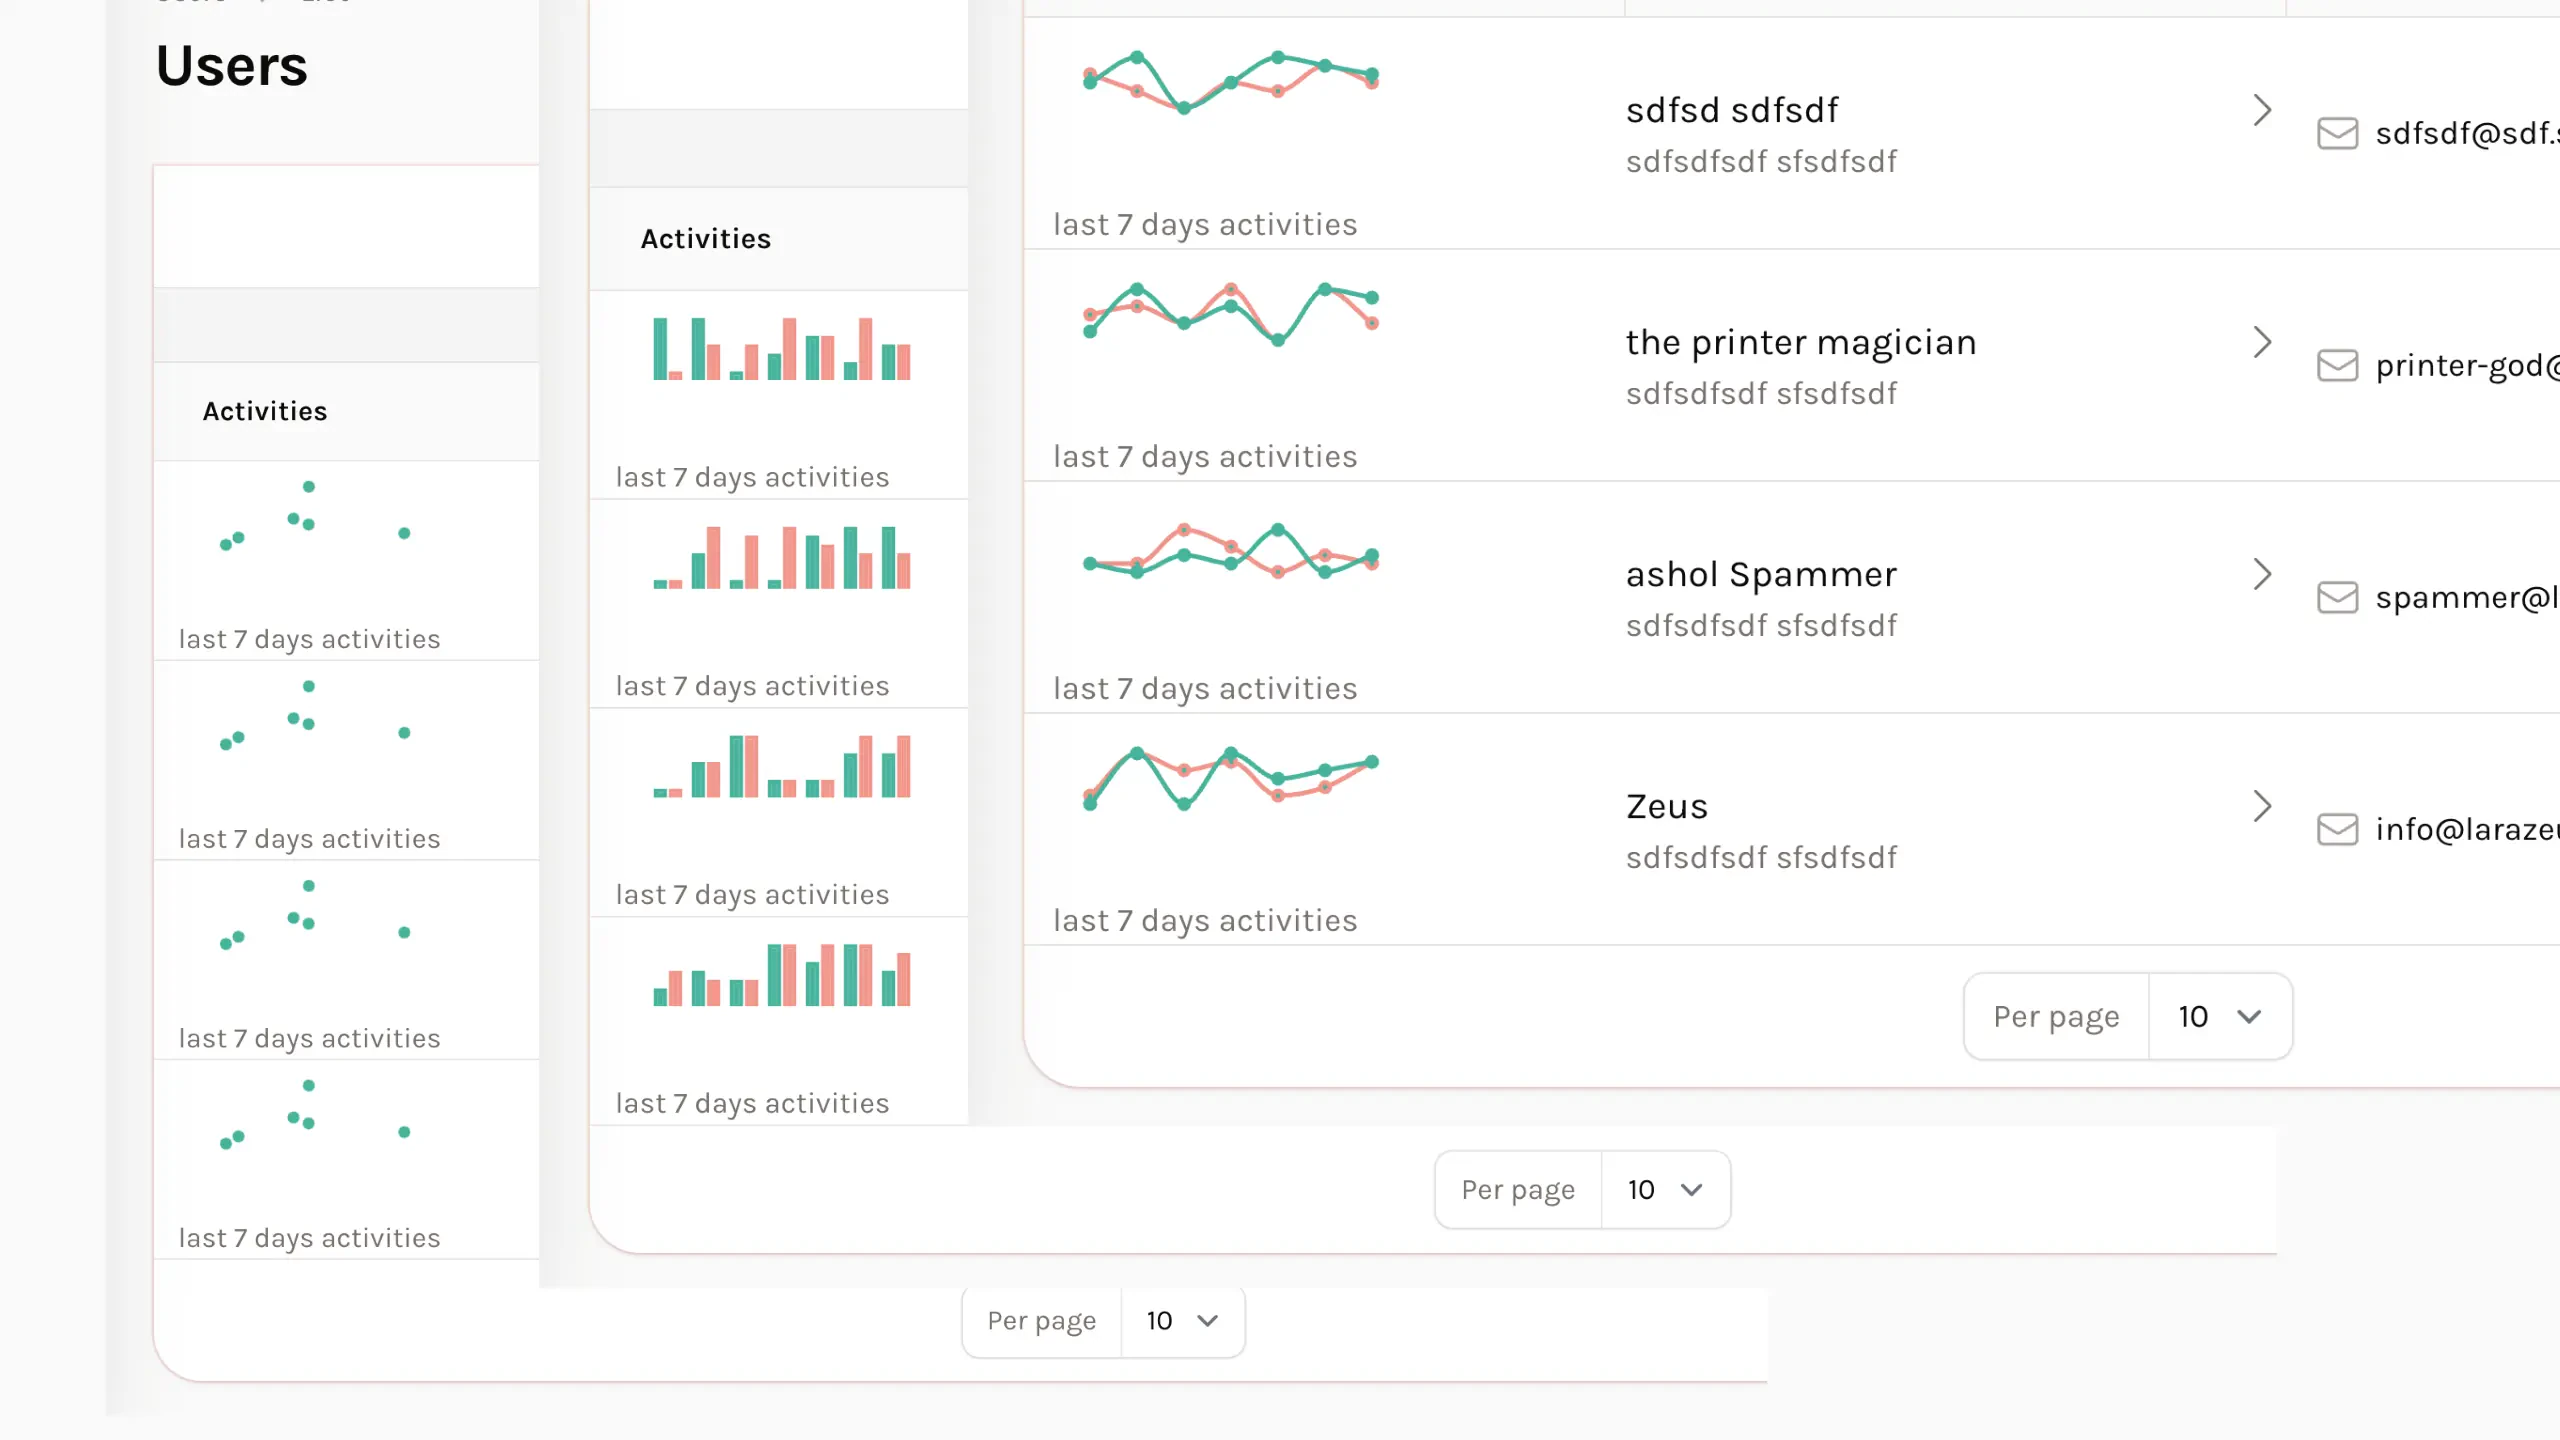Click the email icon for the printer magician

coord(2338,364)
